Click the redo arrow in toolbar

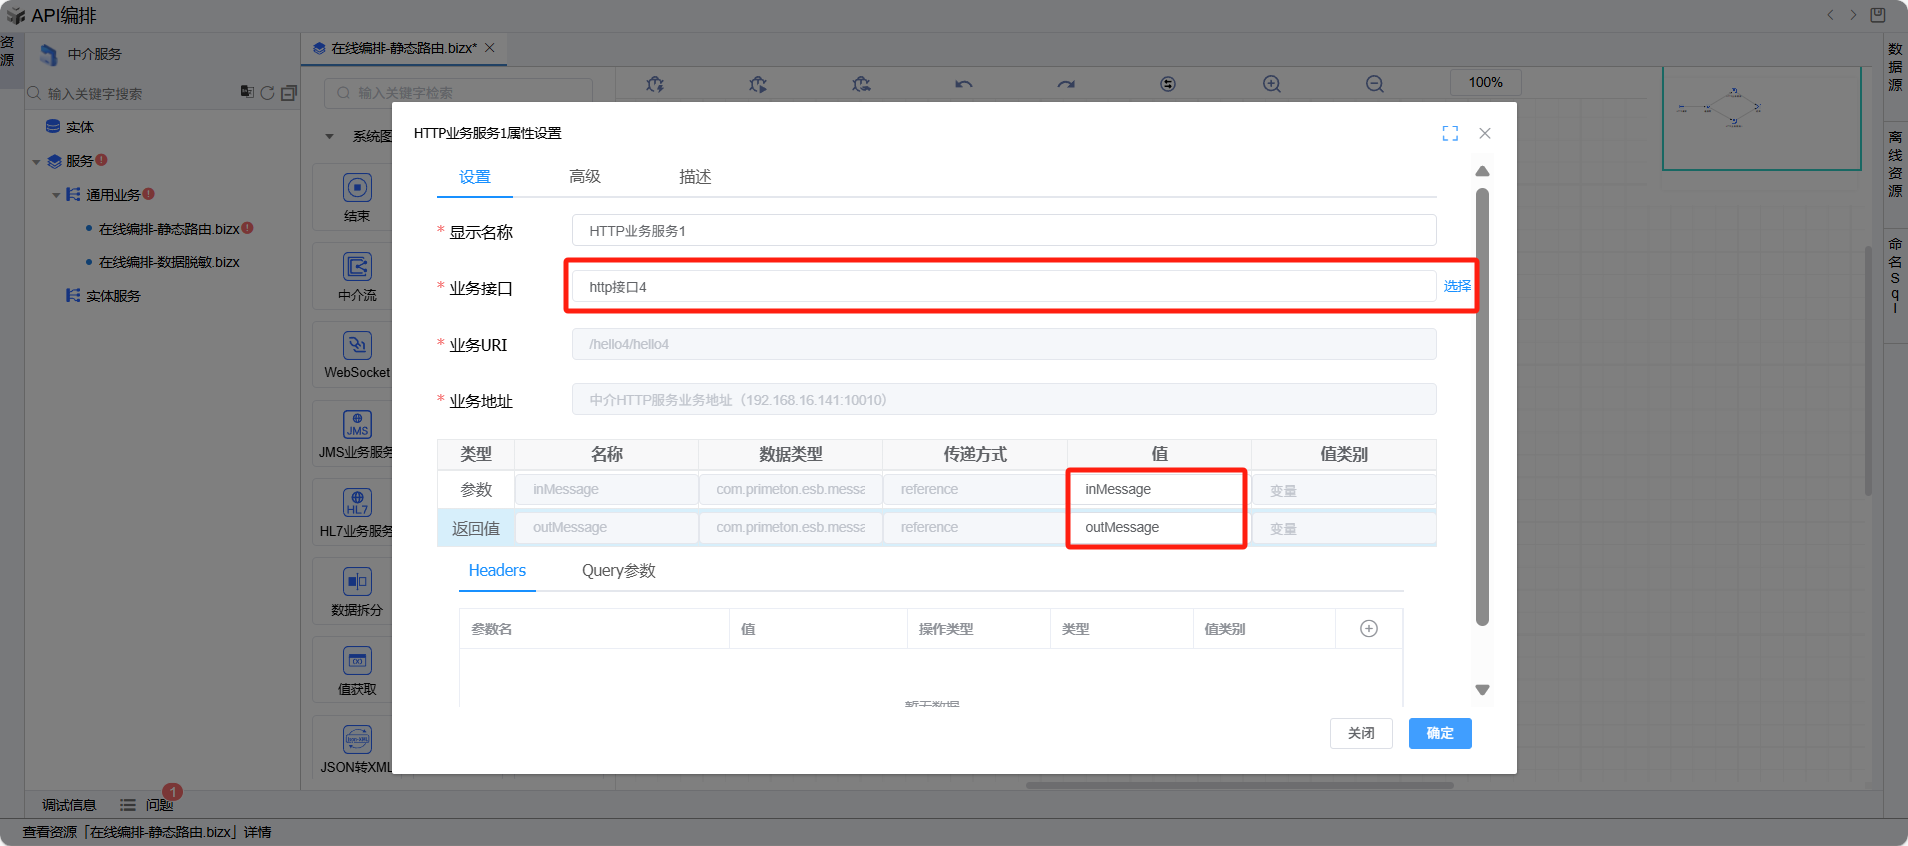pos(1066,84)
